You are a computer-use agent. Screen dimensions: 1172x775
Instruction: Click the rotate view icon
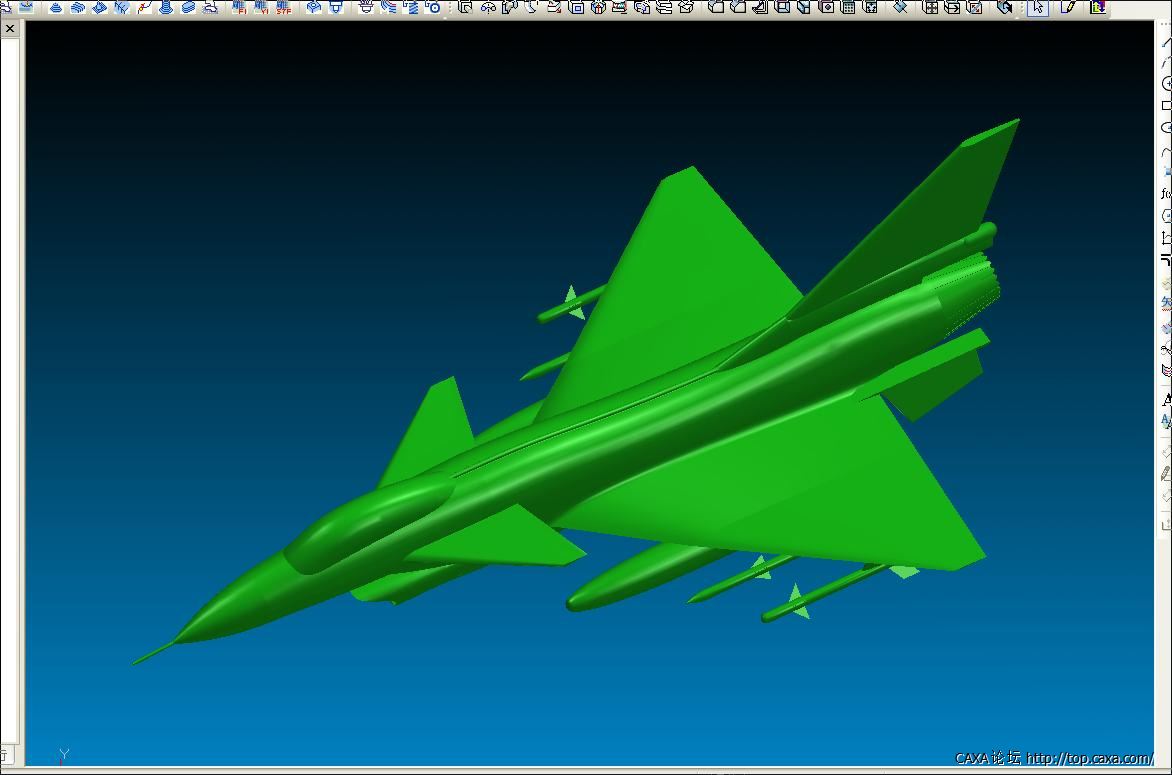point(1005,7)
